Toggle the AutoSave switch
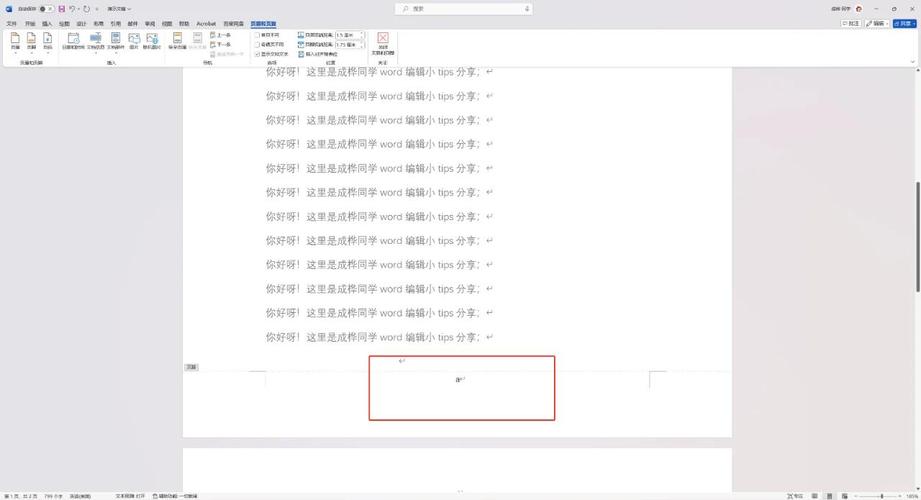The height and width of the screenshot is (500, 921). tap(46, 9)
